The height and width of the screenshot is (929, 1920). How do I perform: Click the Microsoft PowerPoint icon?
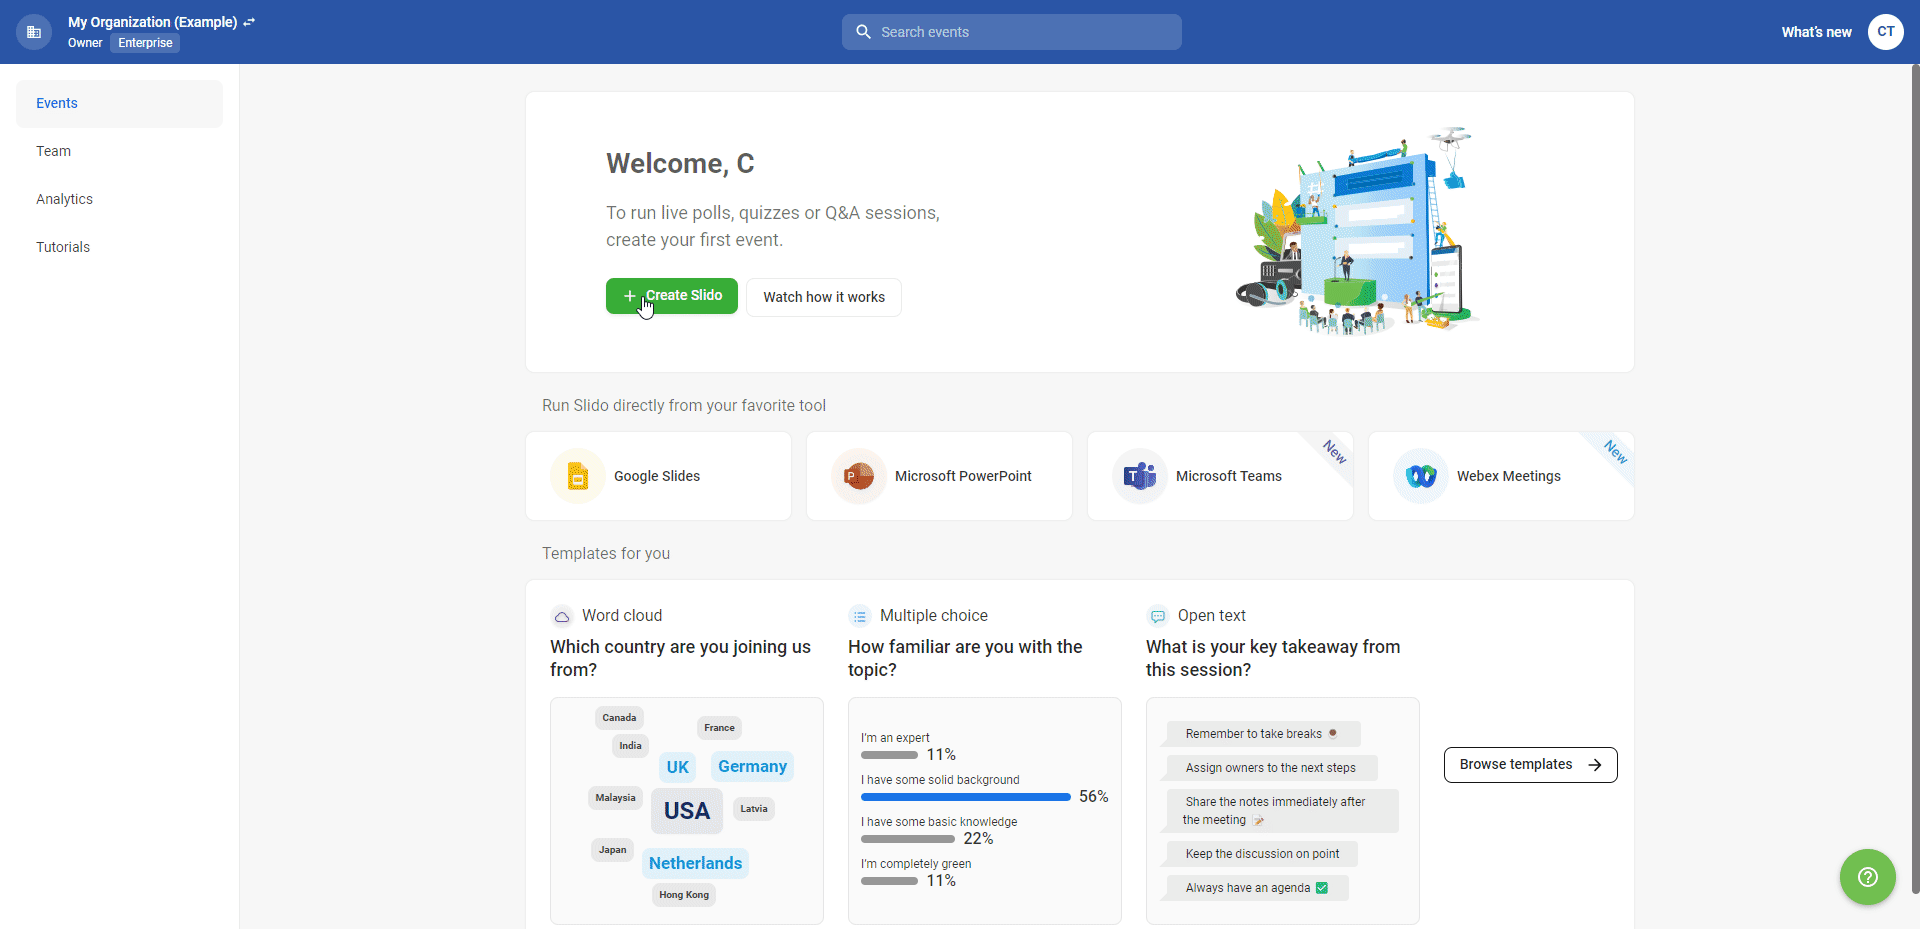pos(859,476)
